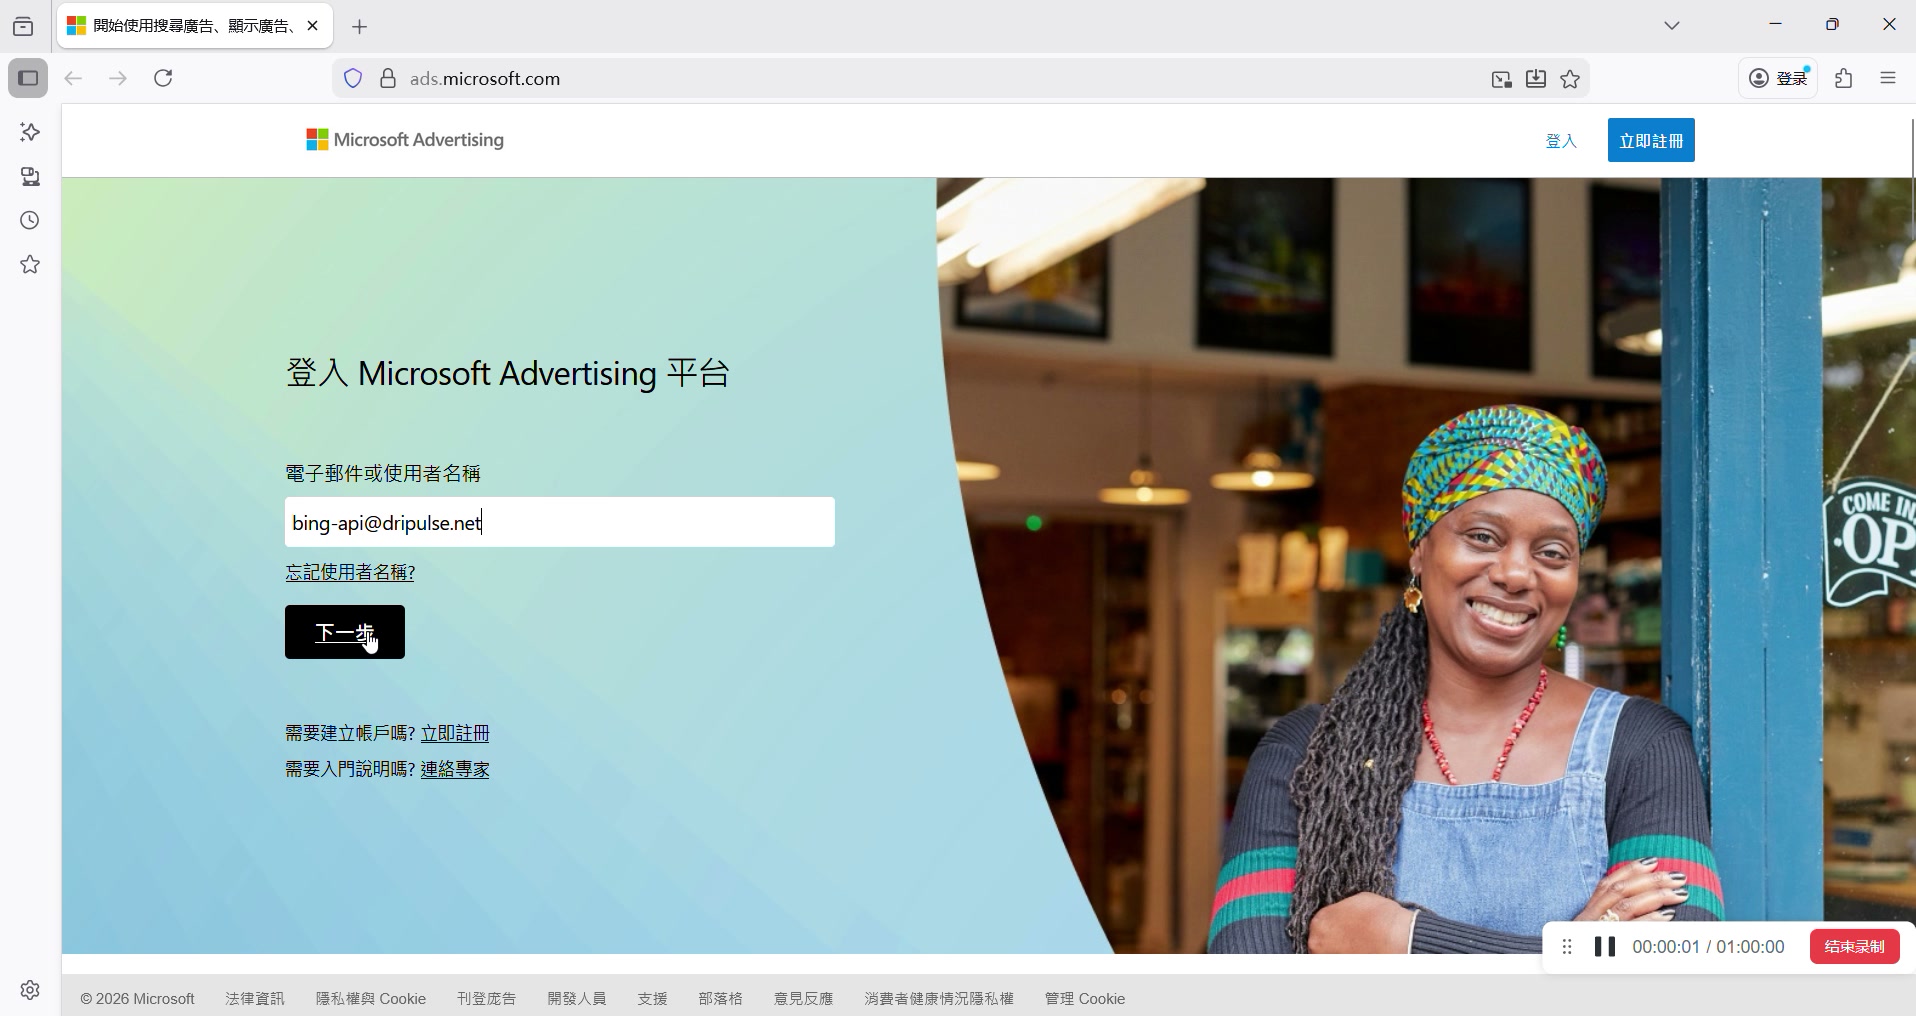Open the tracking protection shield icon

353,79
